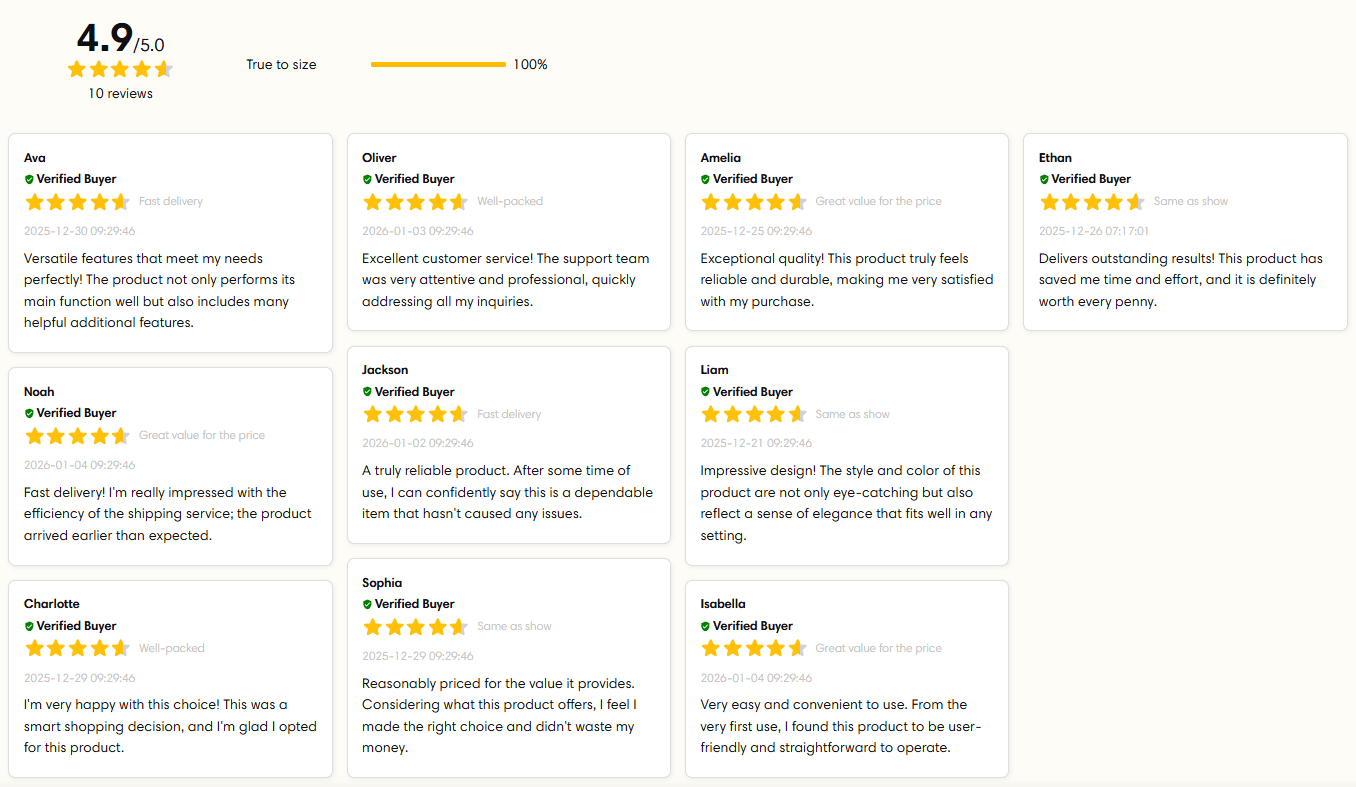Click the verified shield icon in Liam's review

705,392
